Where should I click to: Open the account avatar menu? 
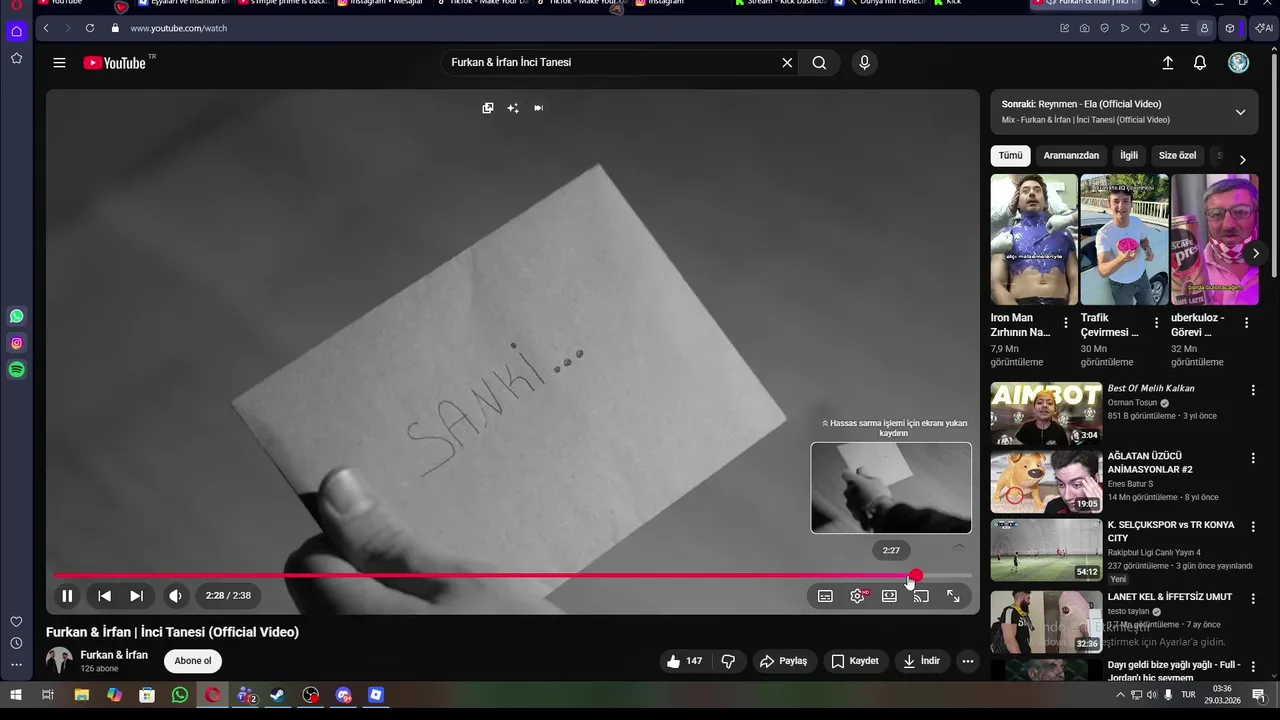(1239, 63)
